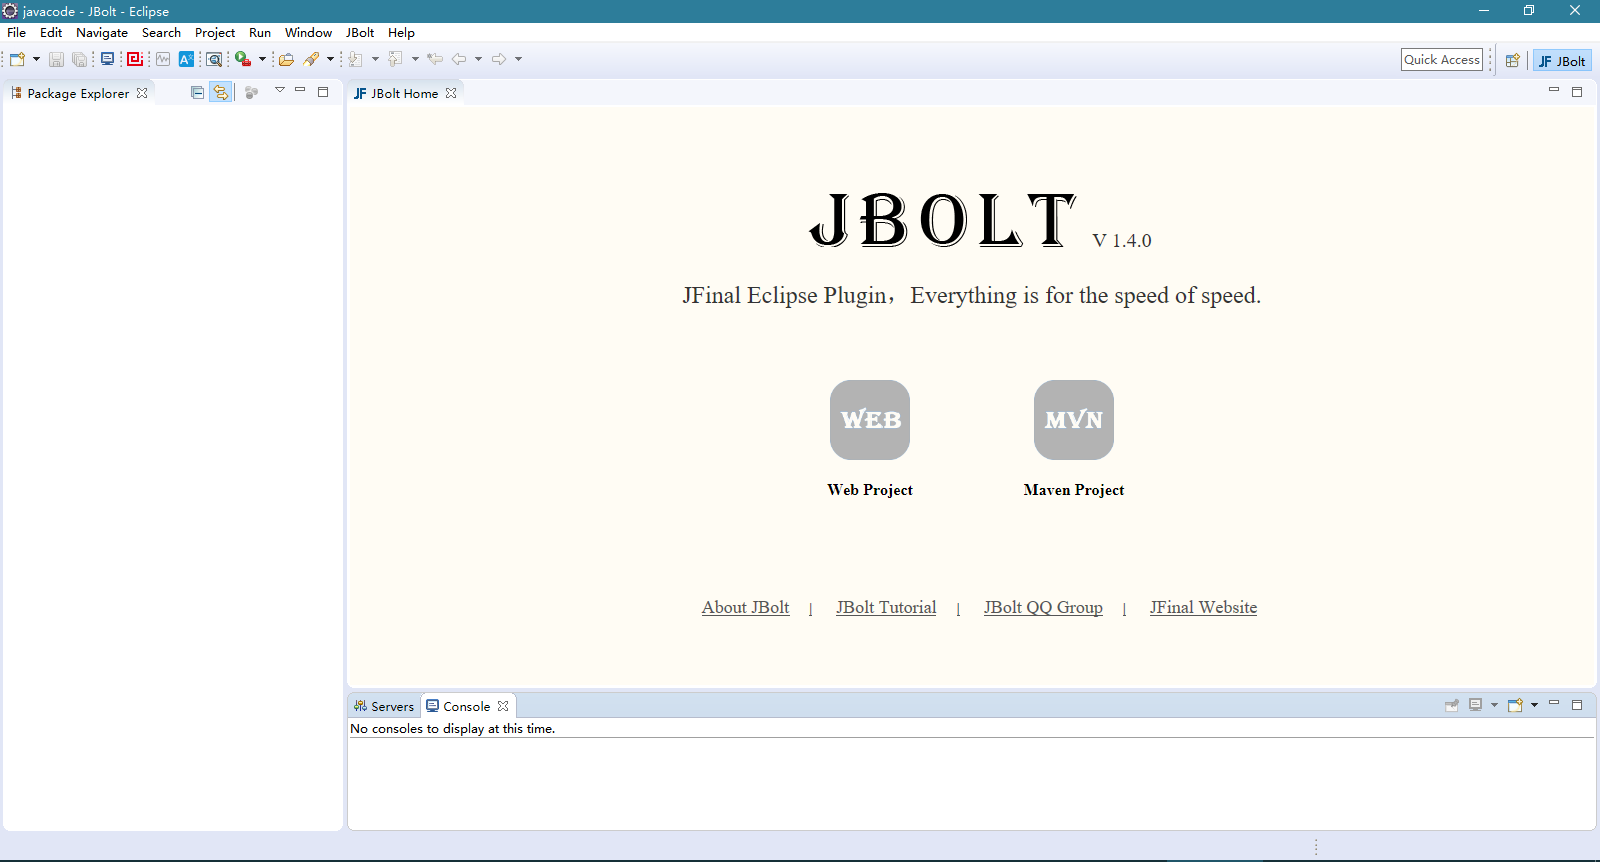The image size is (1600, 862).
Task: Open the Forward history dropdown arrow
Action: click(518, 59)
